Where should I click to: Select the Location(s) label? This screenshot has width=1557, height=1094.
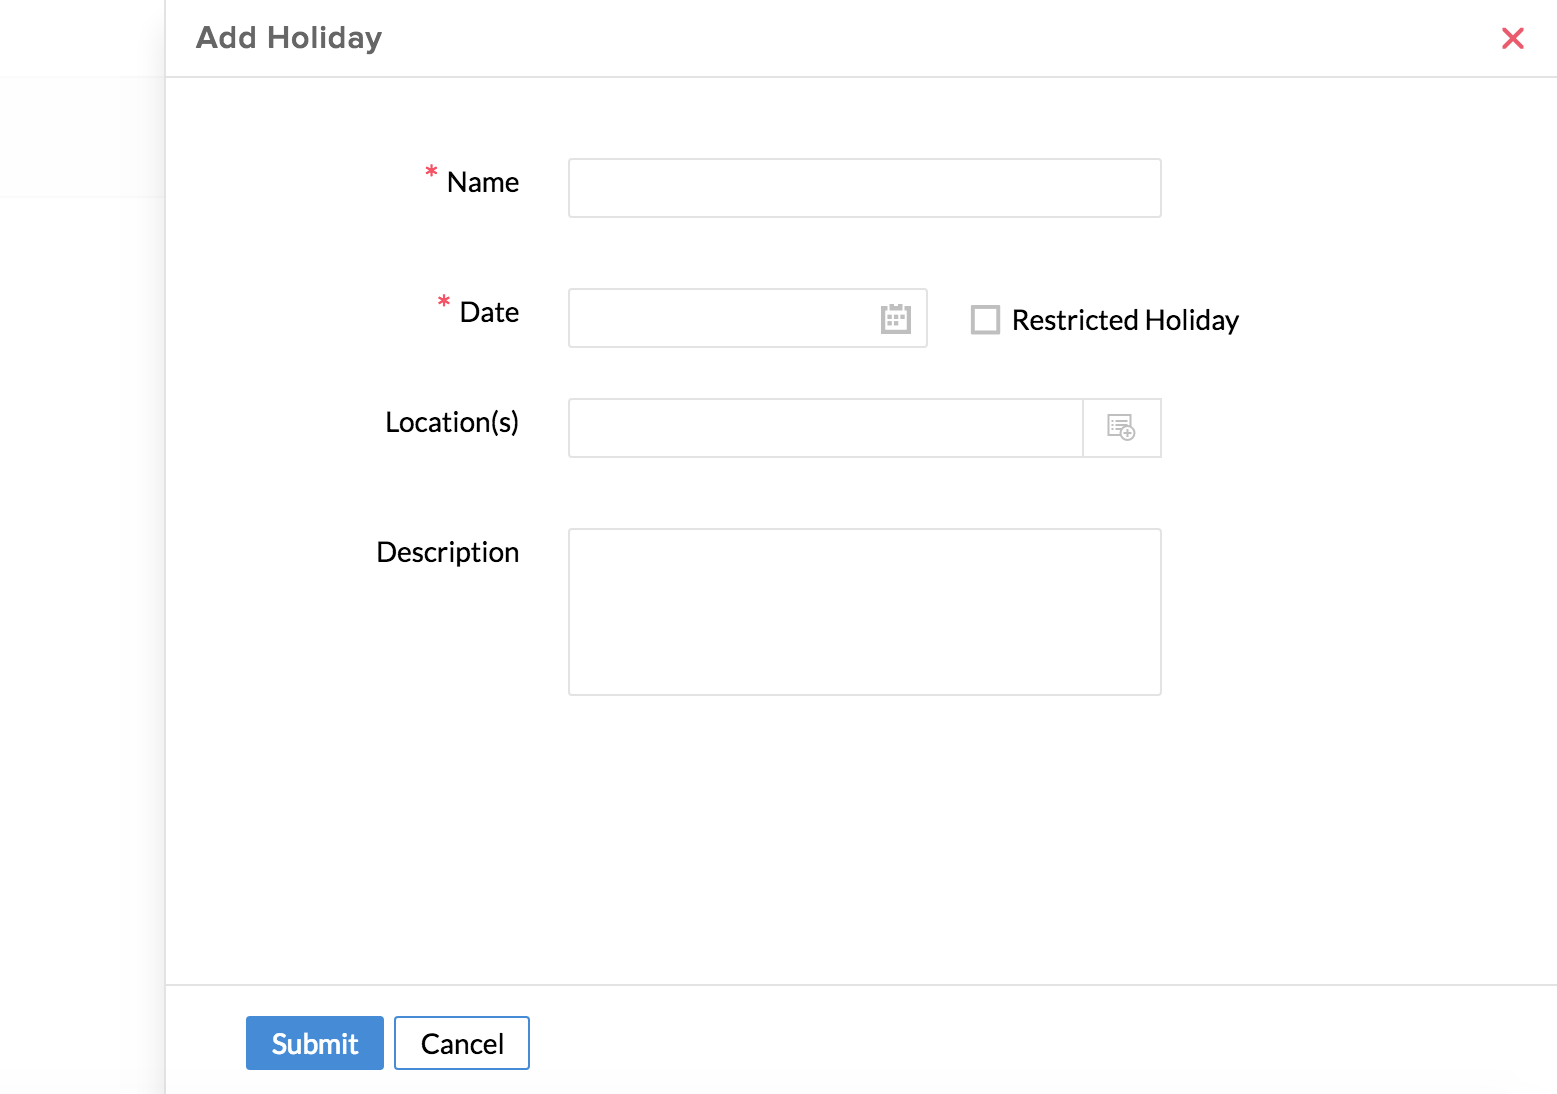[451, 422]
